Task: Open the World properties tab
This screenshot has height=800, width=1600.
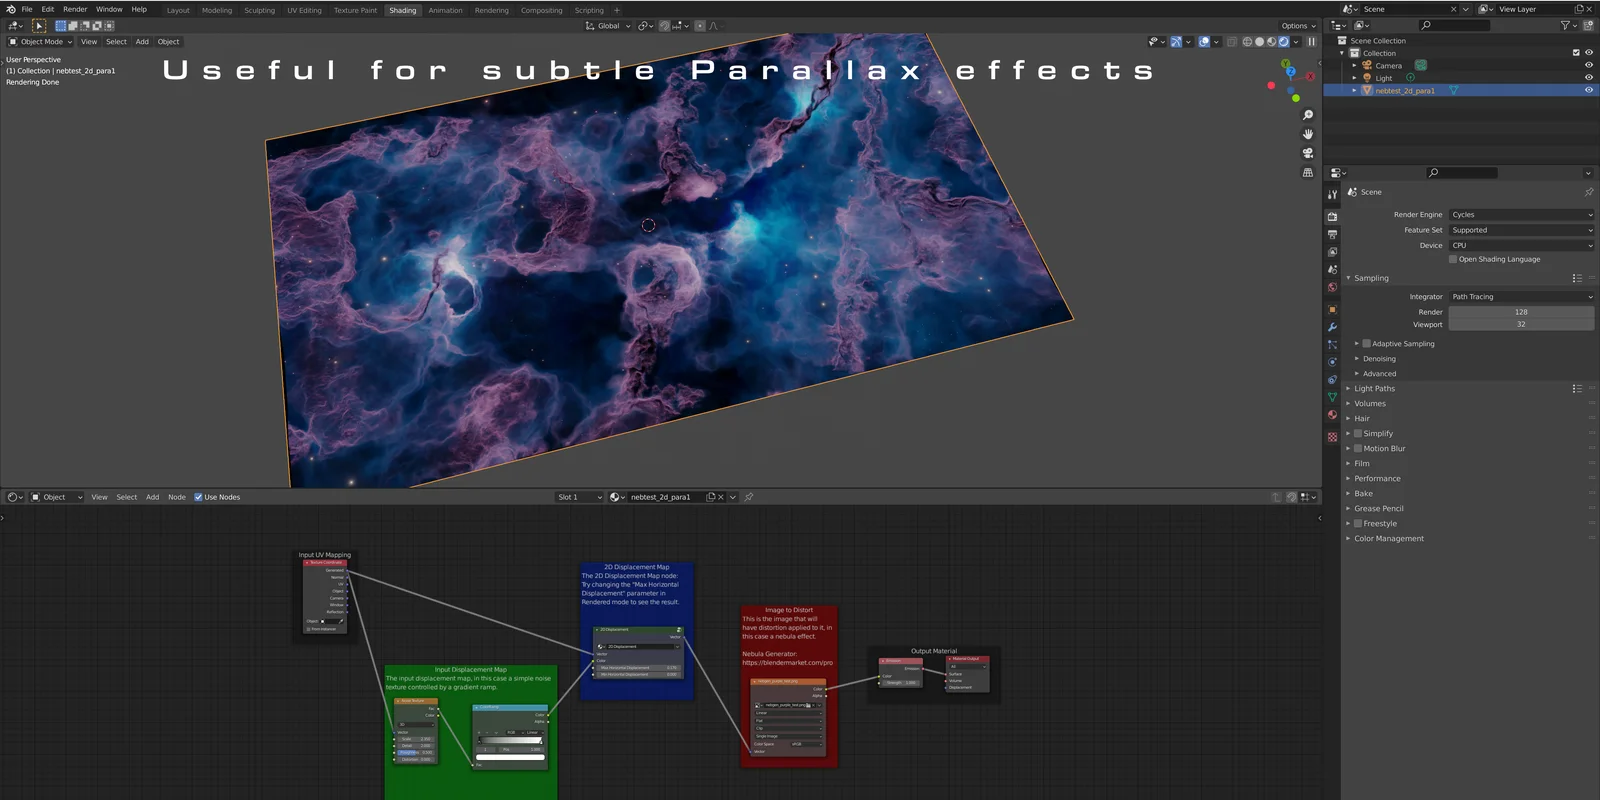Action: 1332,288
